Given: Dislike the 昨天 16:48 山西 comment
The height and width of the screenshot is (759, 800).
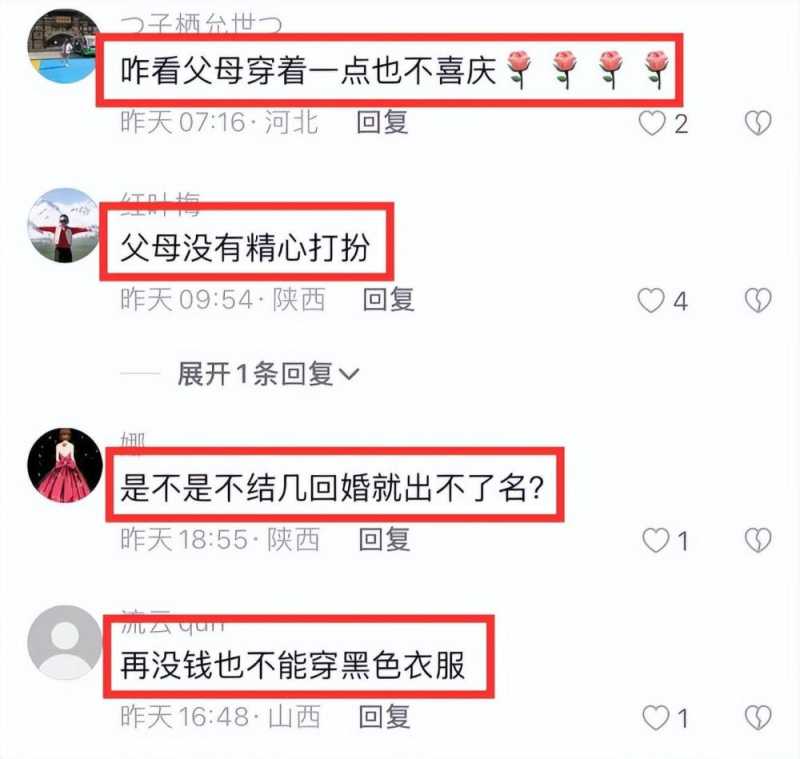Looking at the screenshot, I should [758, 718].
